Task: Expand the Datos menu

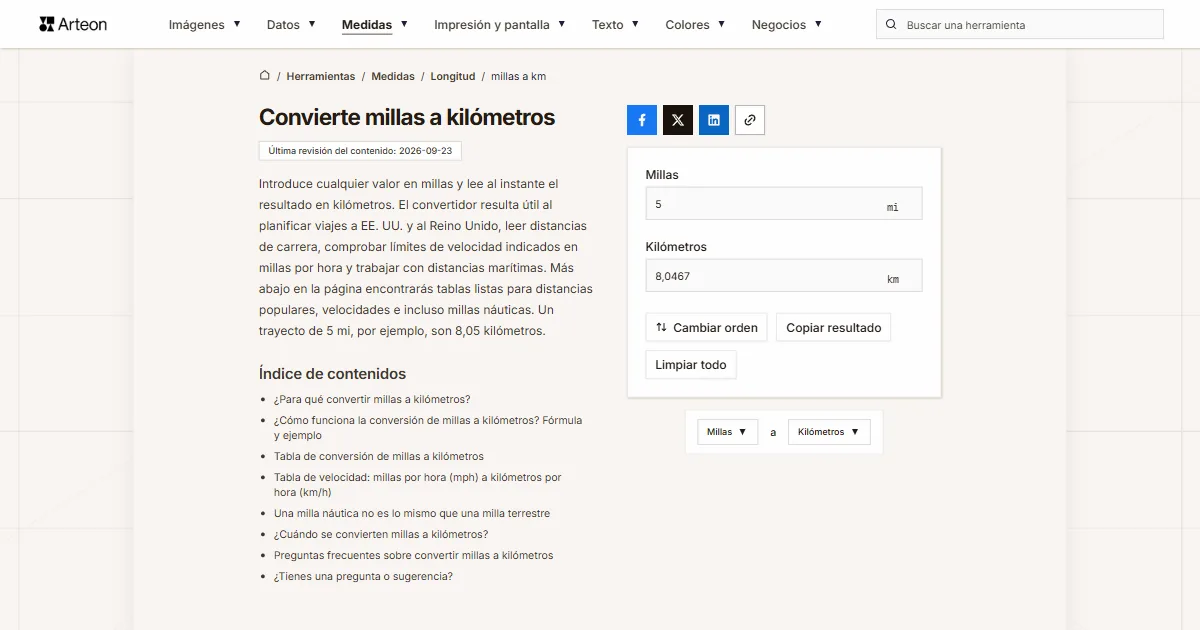Action: coord(291,25)
